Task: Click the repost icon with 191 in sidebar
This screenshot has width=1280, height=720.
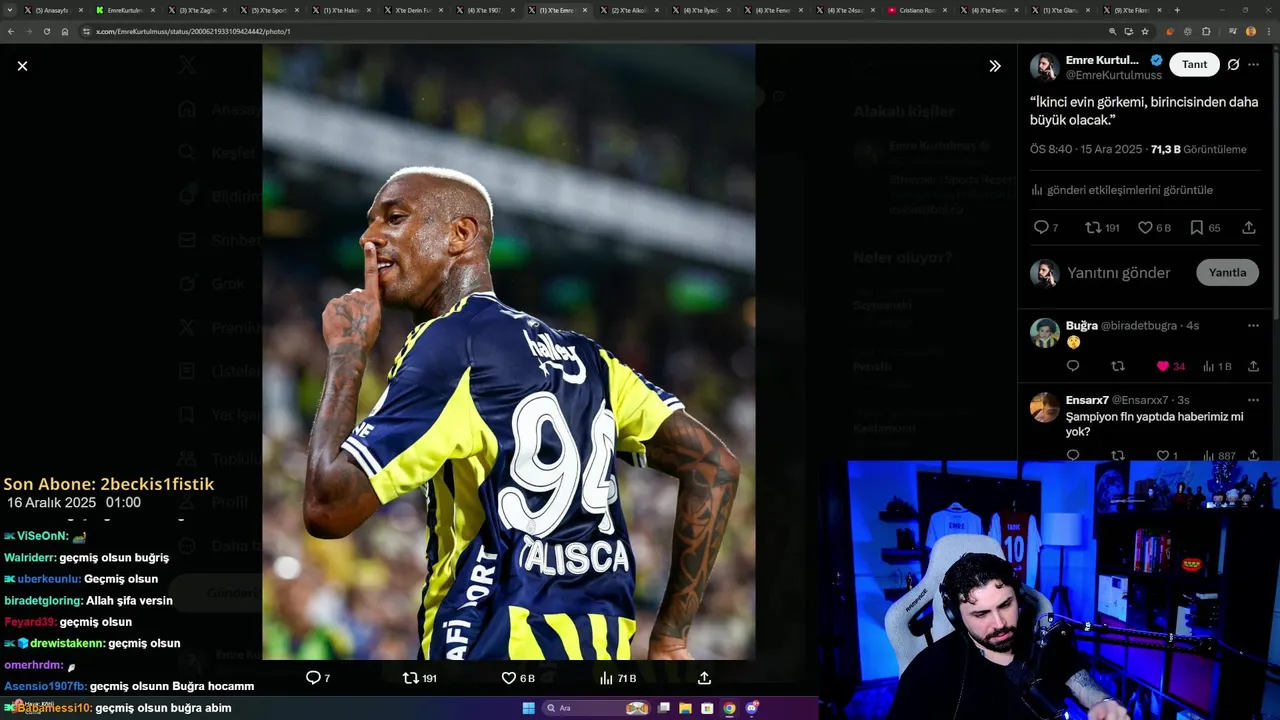Action: point(1093,228)
